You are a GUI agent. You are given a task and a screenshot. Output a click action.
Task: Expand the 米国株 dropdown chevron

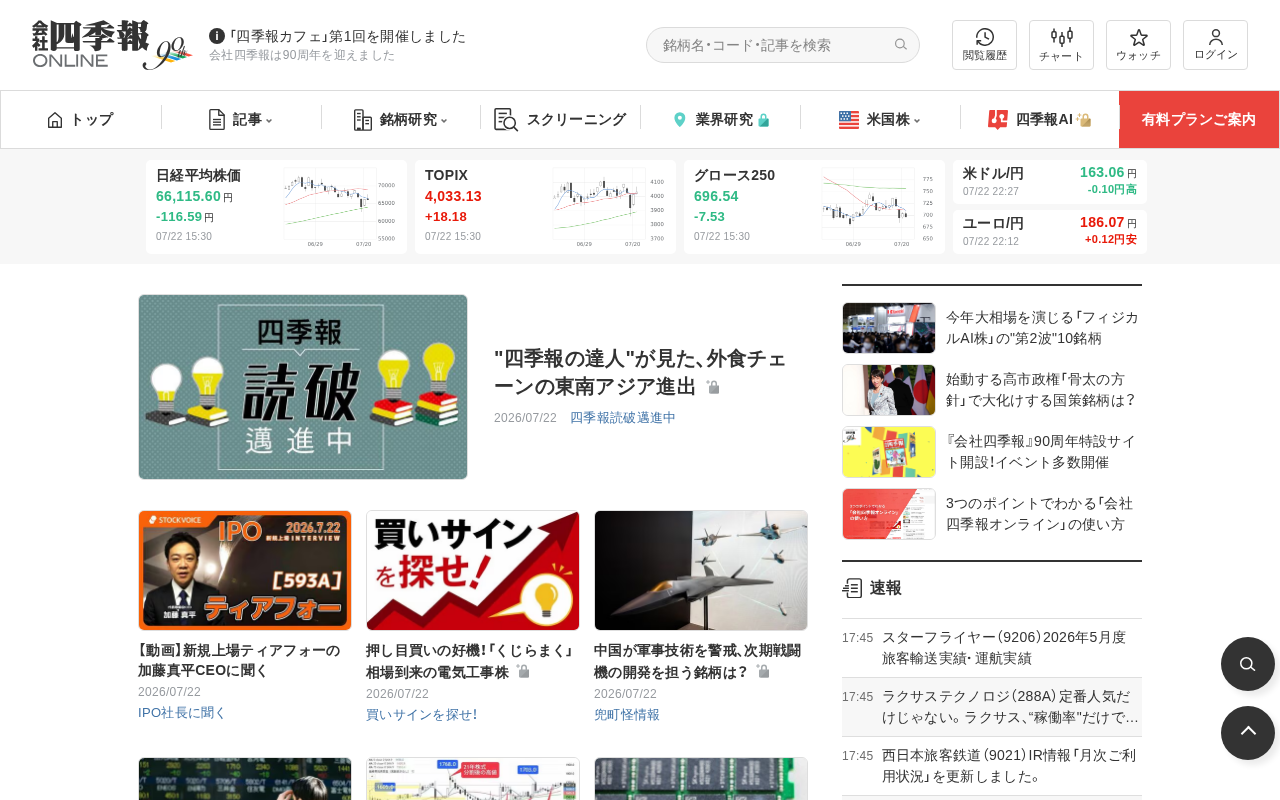[x=917, y=121]
